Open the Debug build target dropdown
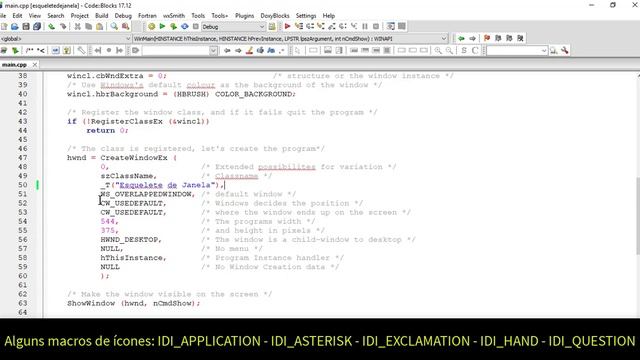This screenshot has width=640, height=360. tap(233, 27)
